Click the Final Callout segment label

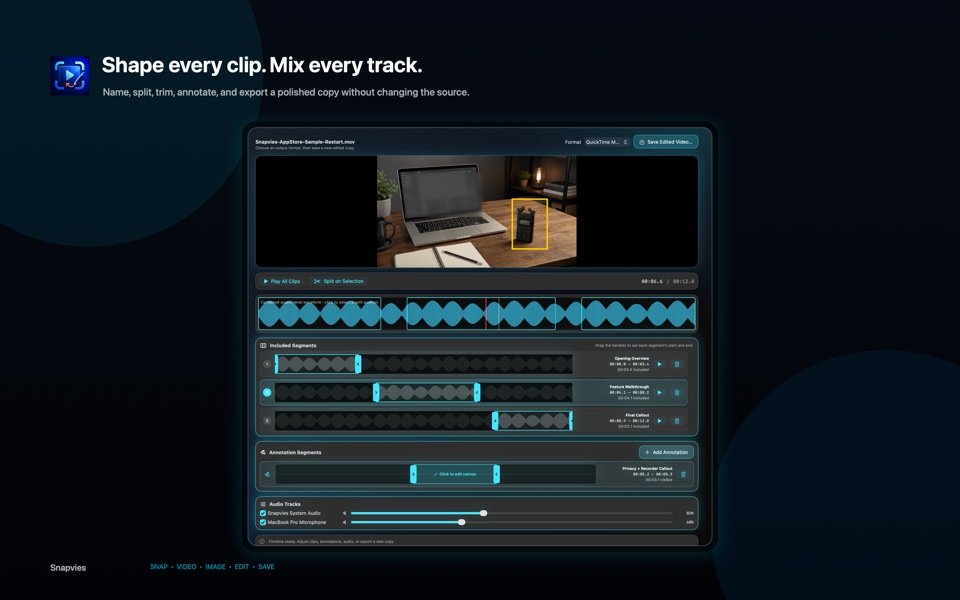(637, 415)
